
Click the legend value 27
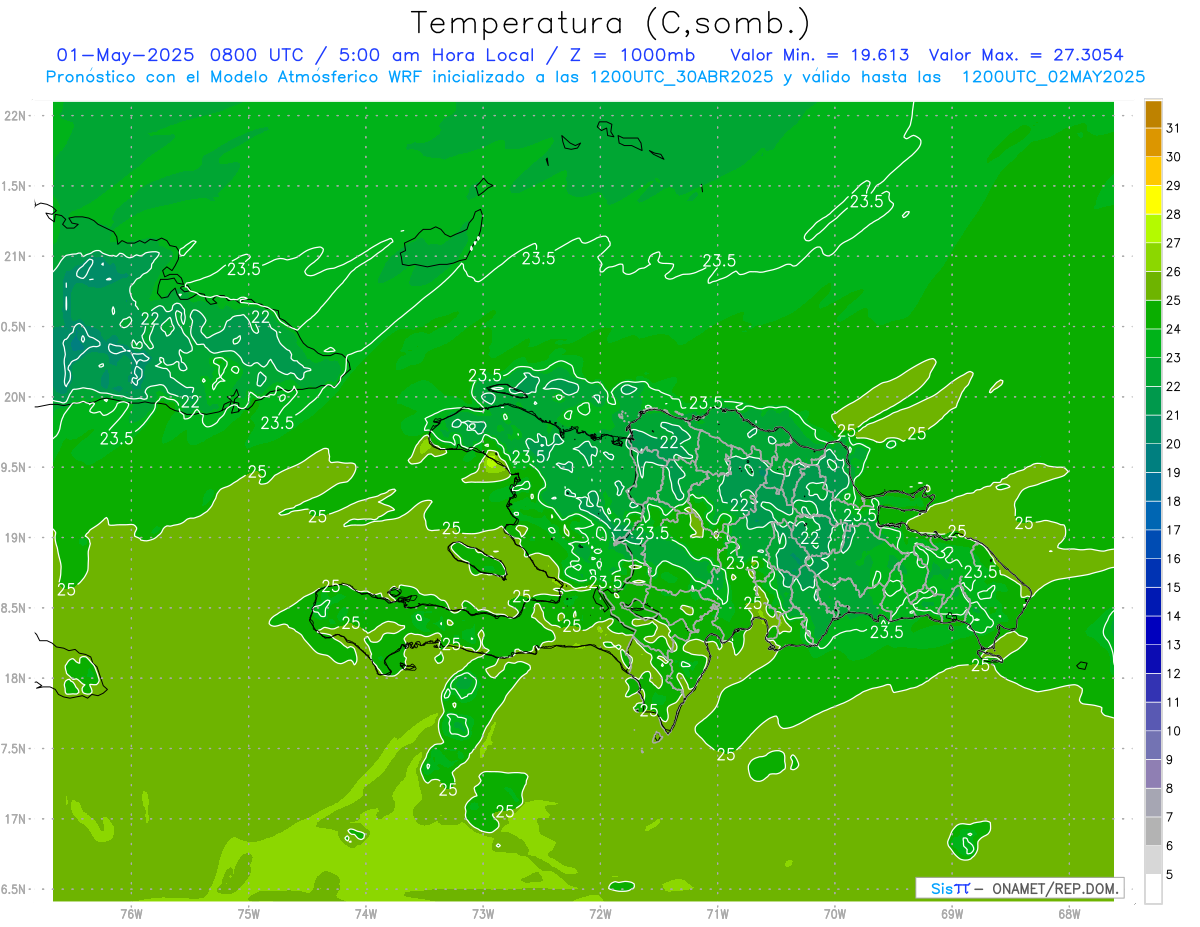pos(1174,242)
